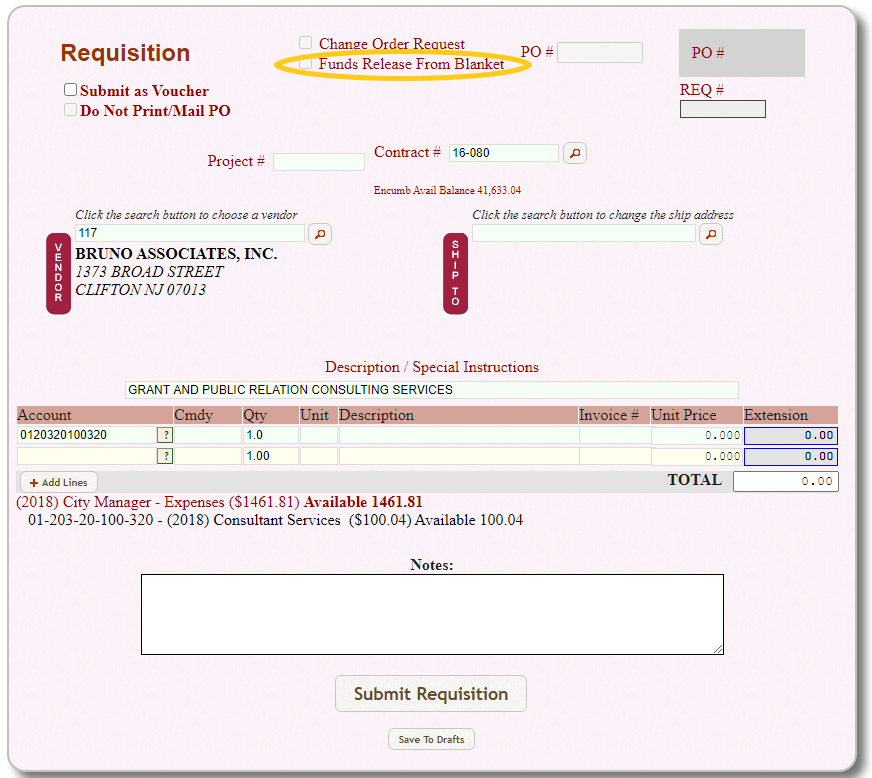
Task: Open the ship address search lookup
Action: click(x=711, y=233)
